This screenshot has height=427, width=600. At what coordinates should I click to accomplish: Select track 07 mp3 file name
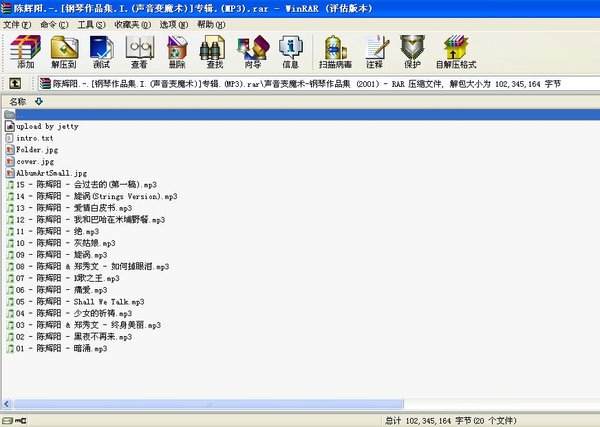pos(68,279)
